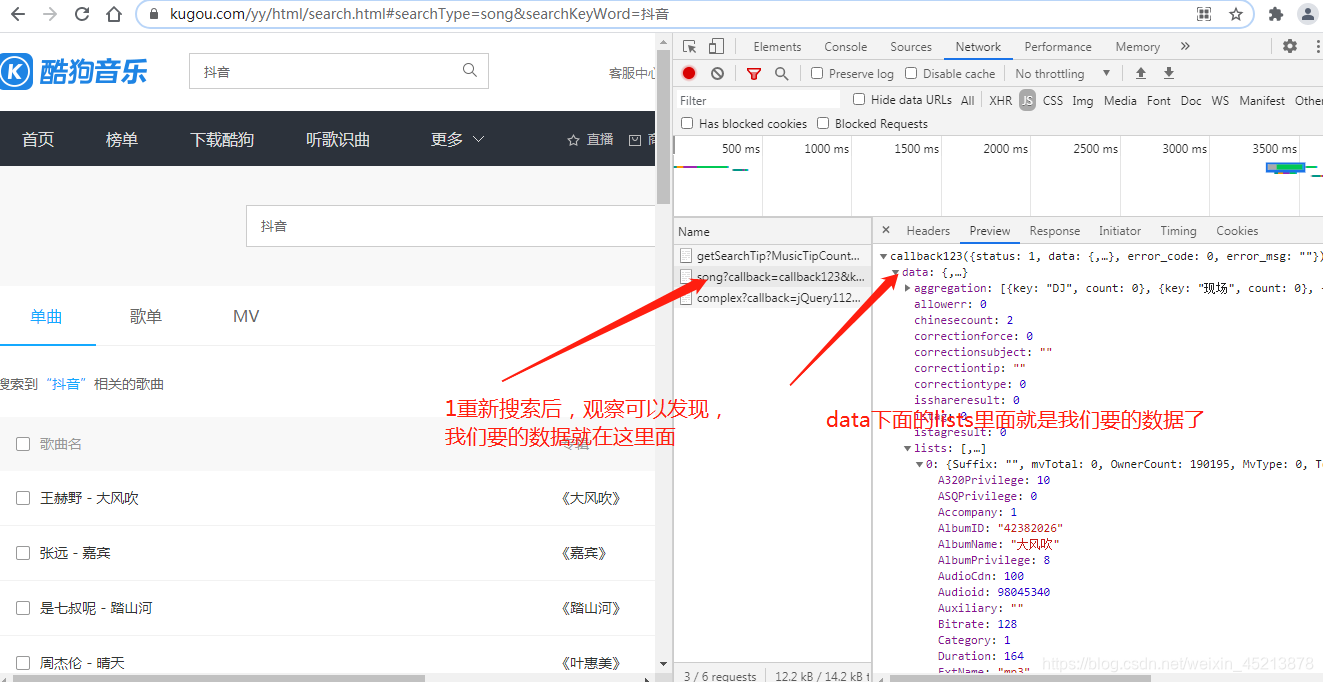
Task: Go back with browser back arrow
Action: [18, 14]
